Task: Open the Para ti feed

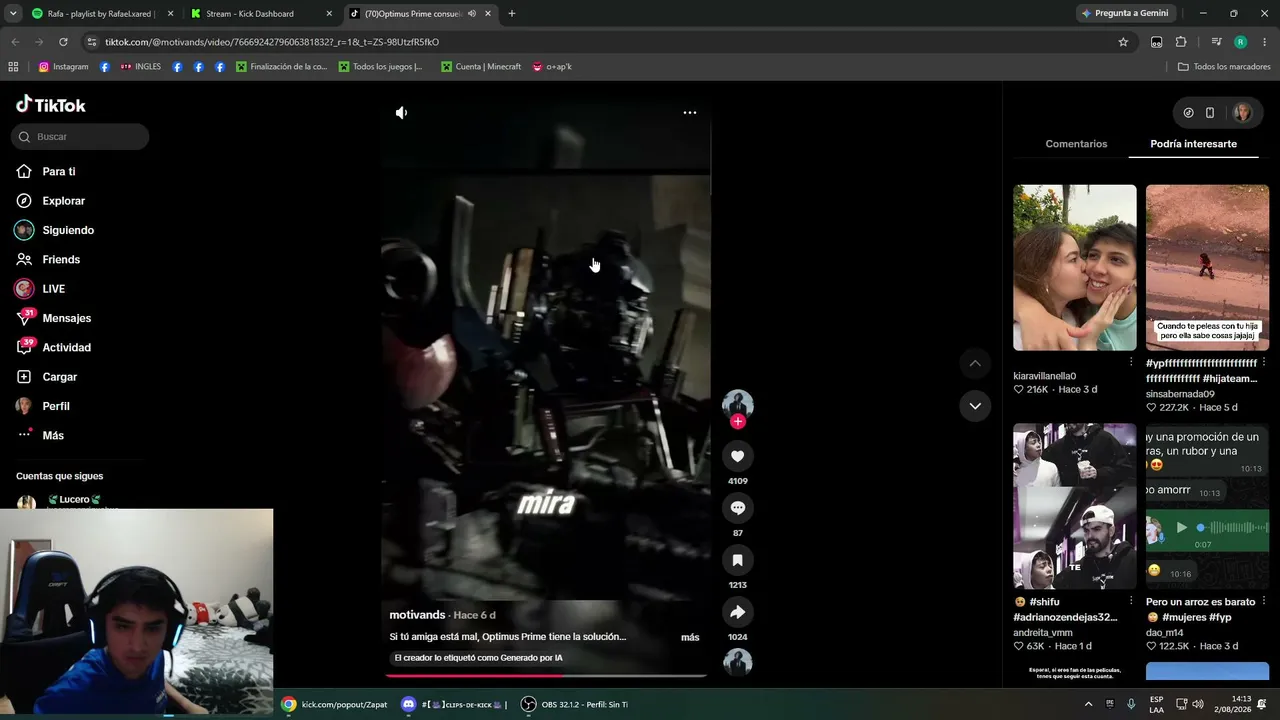Action: click(58, 172)
